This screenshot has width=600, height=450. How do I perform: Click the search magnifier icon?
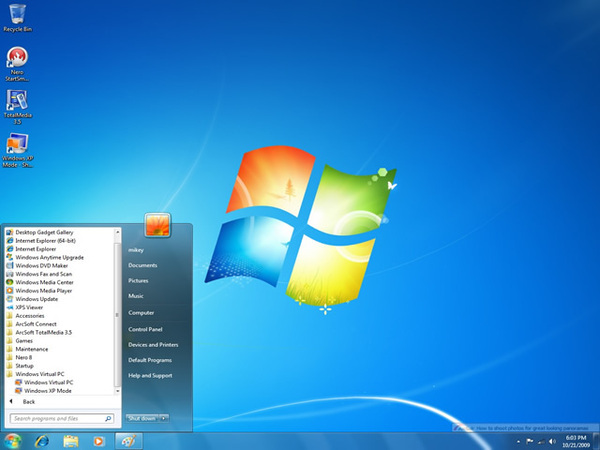click(x=108, y=419)
